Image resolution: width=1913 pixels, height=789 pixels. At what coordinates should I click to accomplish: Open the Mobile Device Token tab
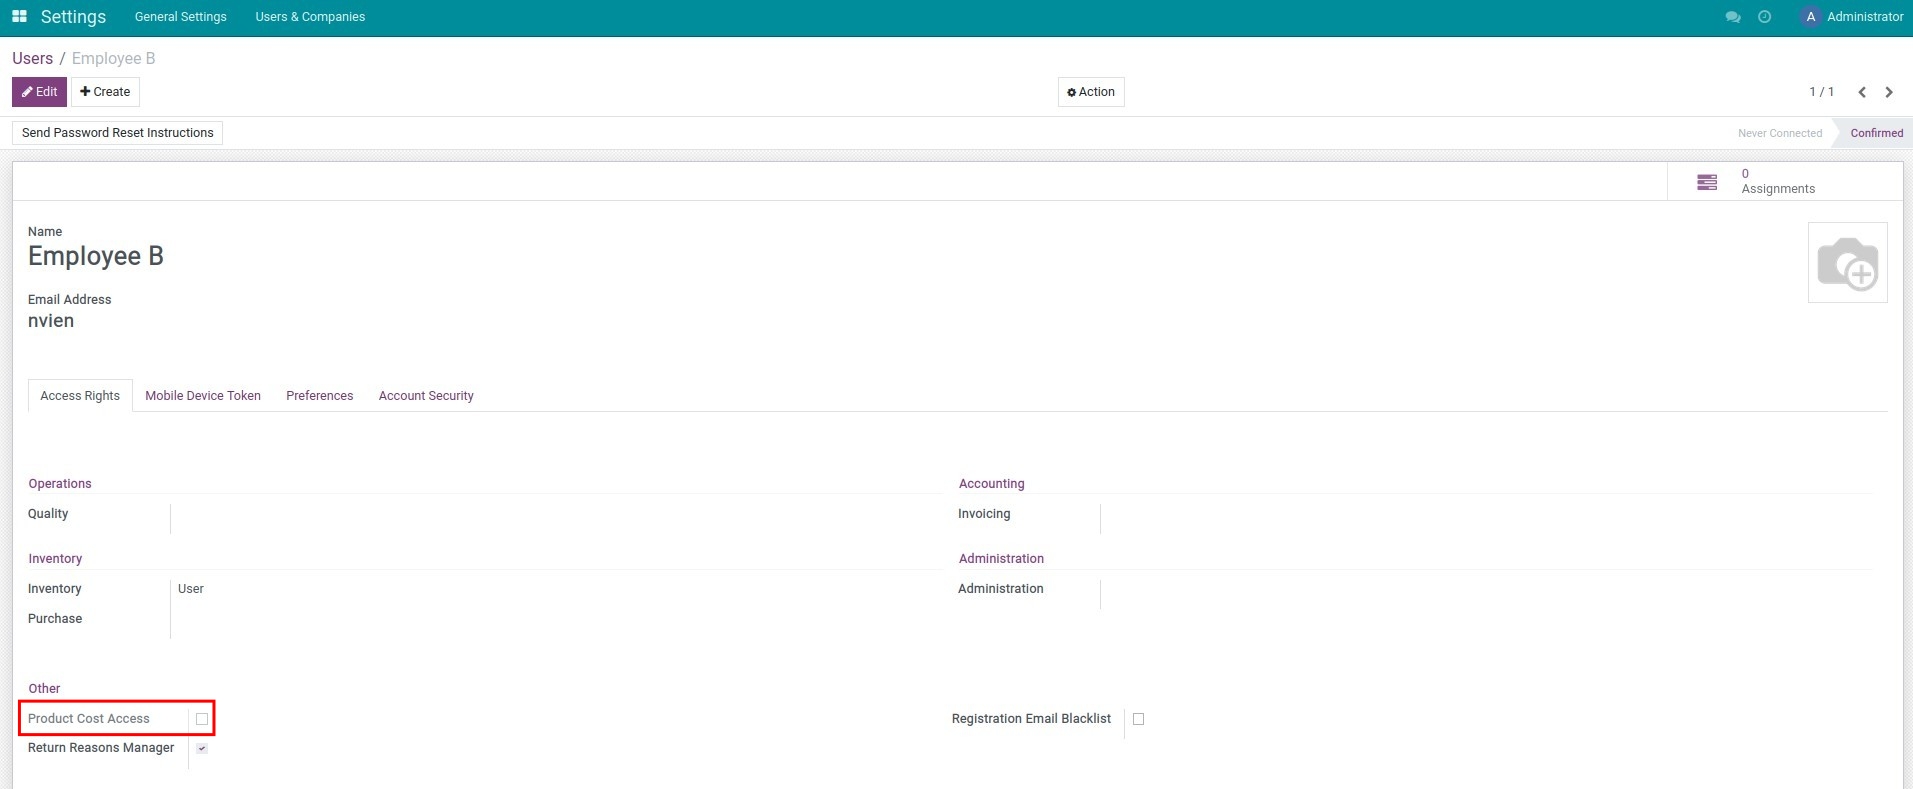203,396
